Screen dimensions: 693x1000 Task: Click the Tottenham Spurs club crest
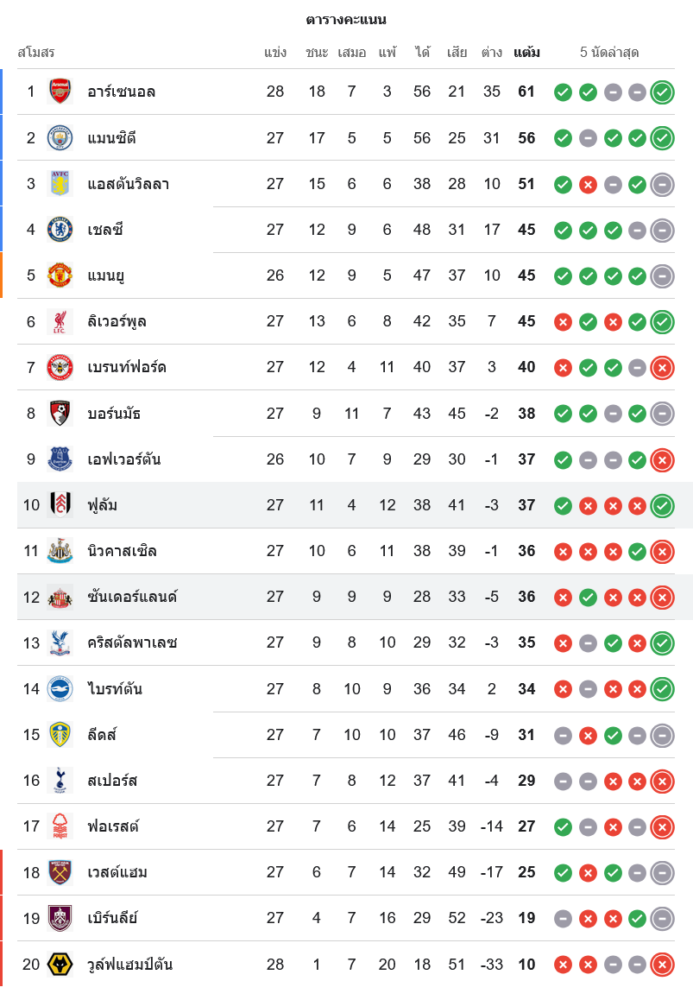(x=60, y=780)
